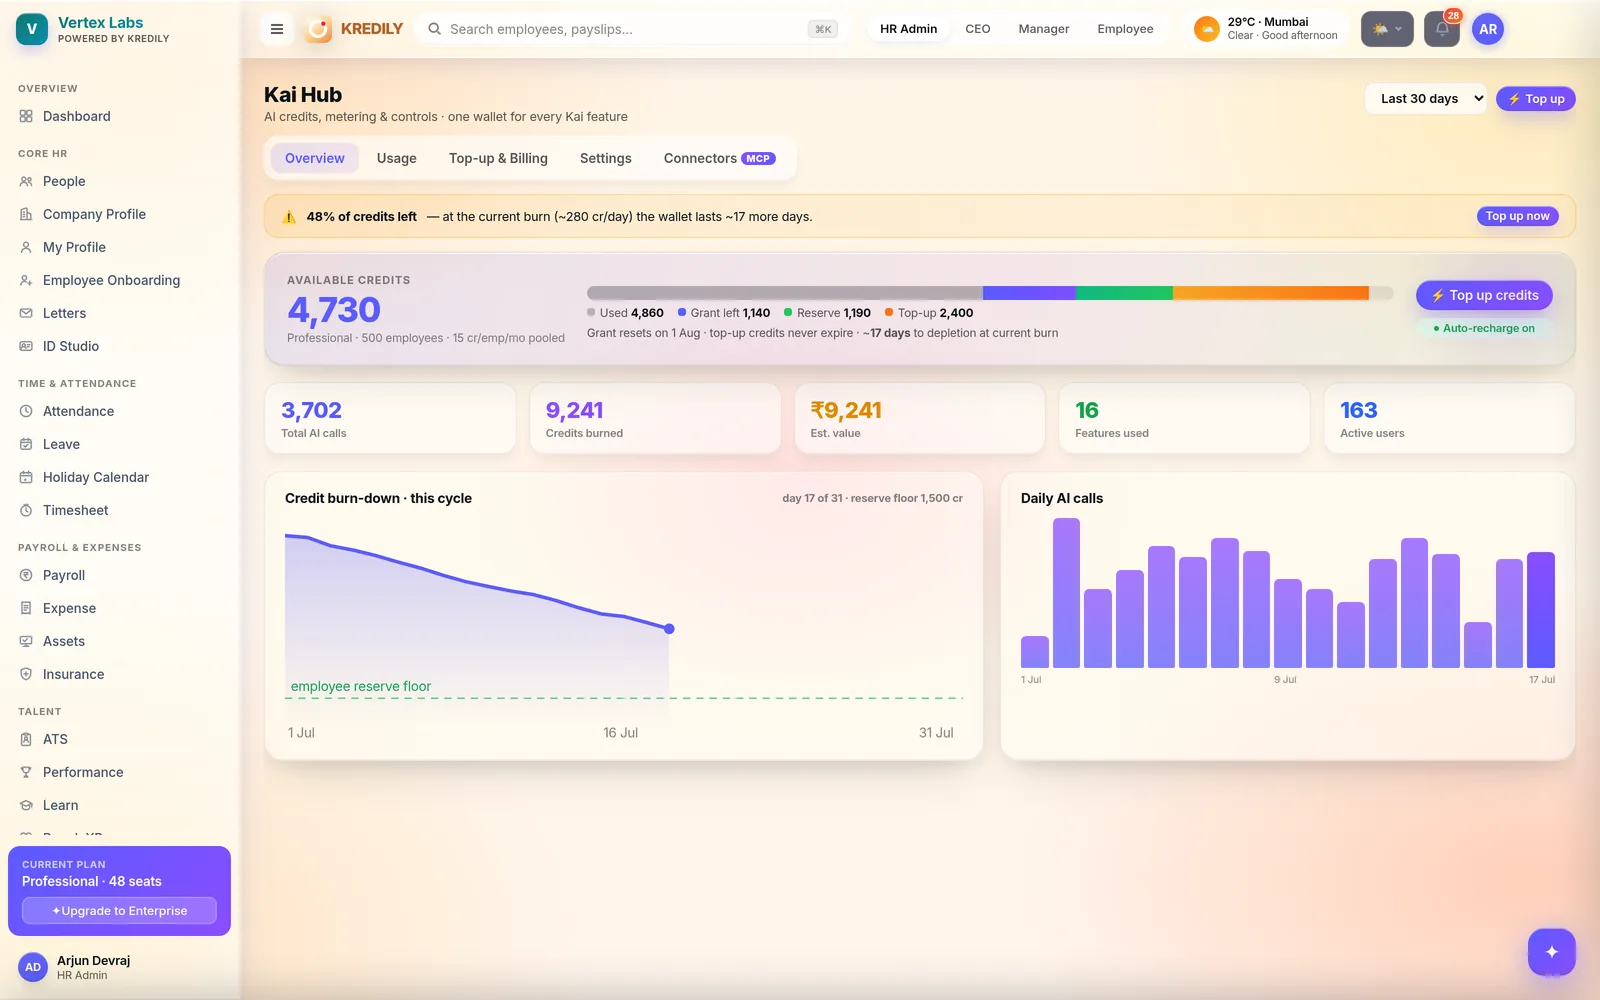Image resolution: width=1600 pixels, height=1000 pixels.
Task: Click the tallest bar in Daily AI calls
Action: tap(1066, 593)
